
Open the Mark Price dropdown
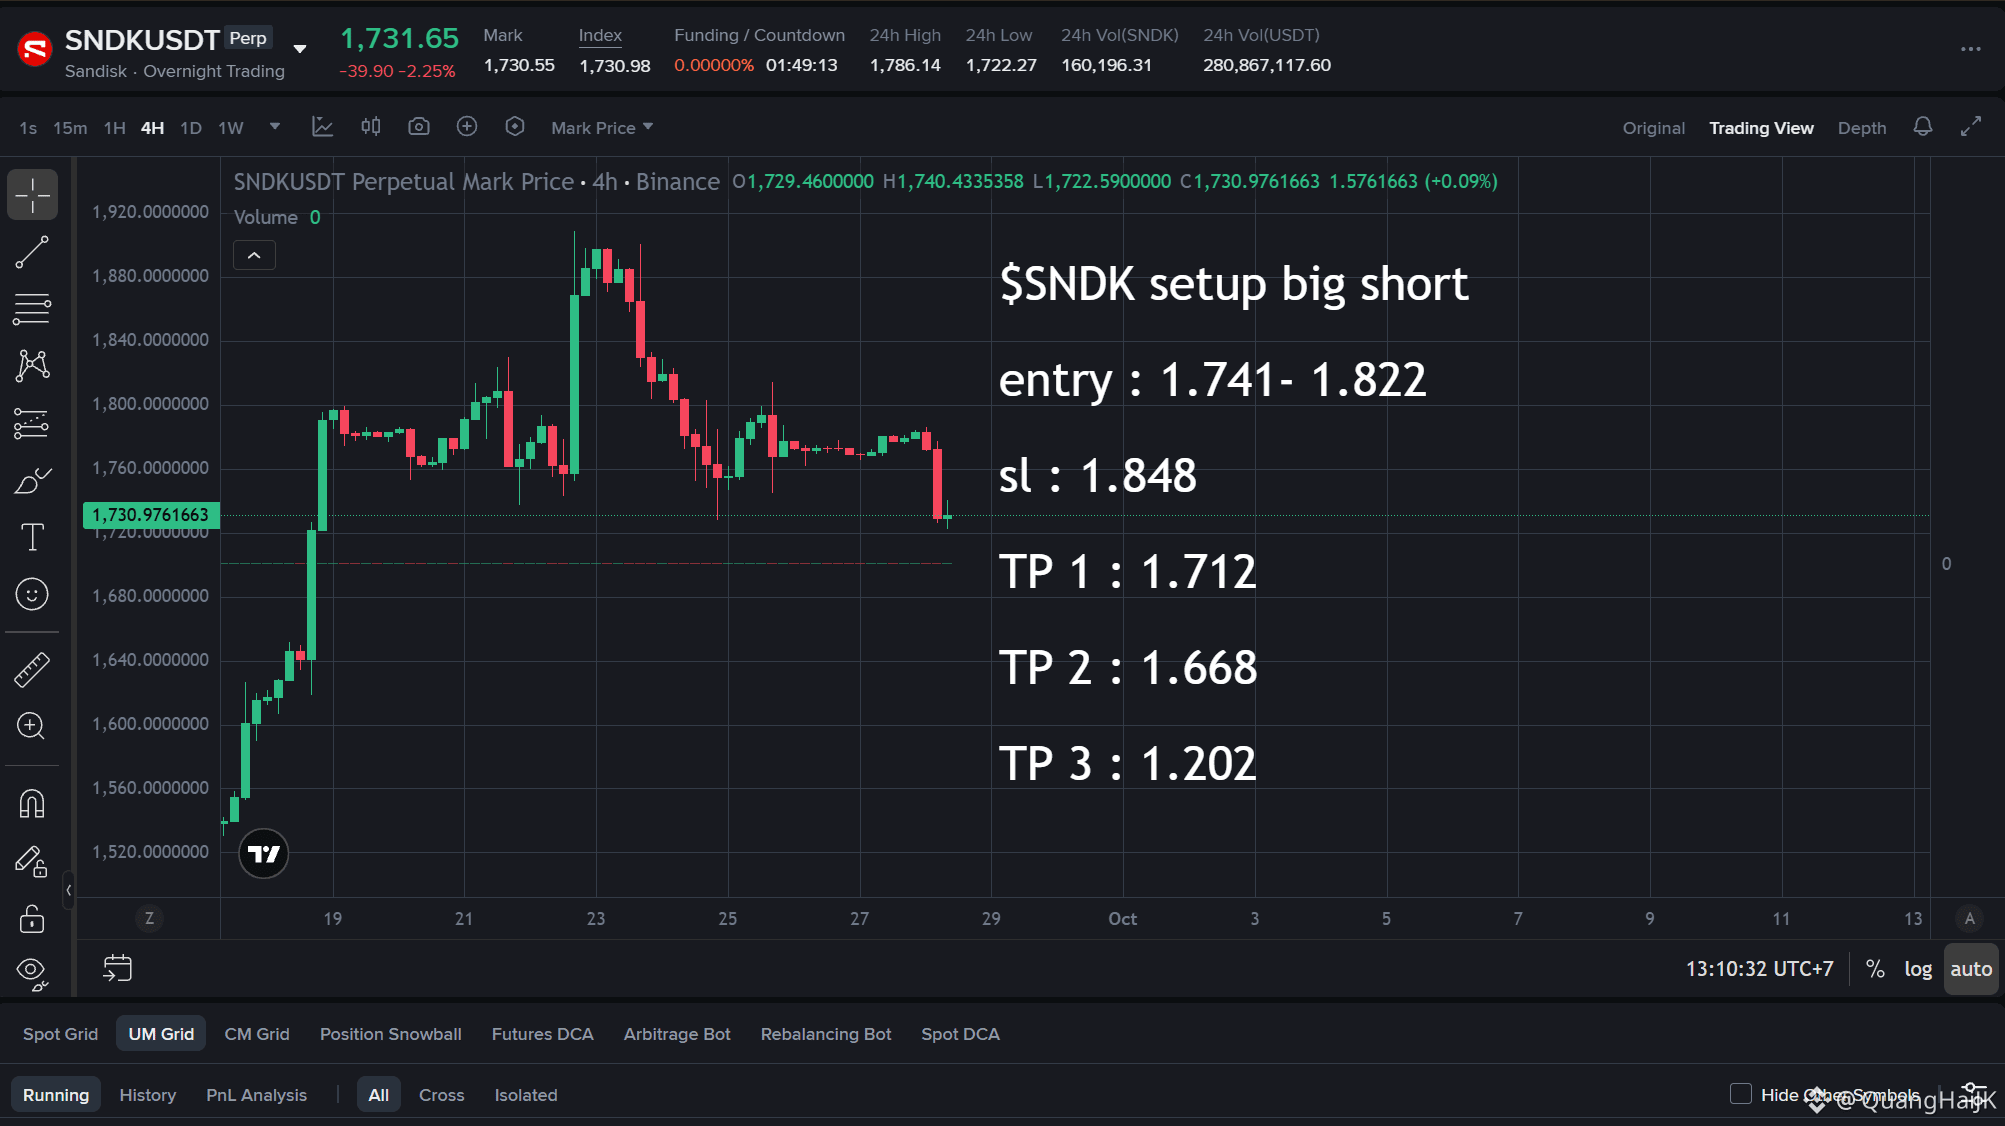(602, 128)
